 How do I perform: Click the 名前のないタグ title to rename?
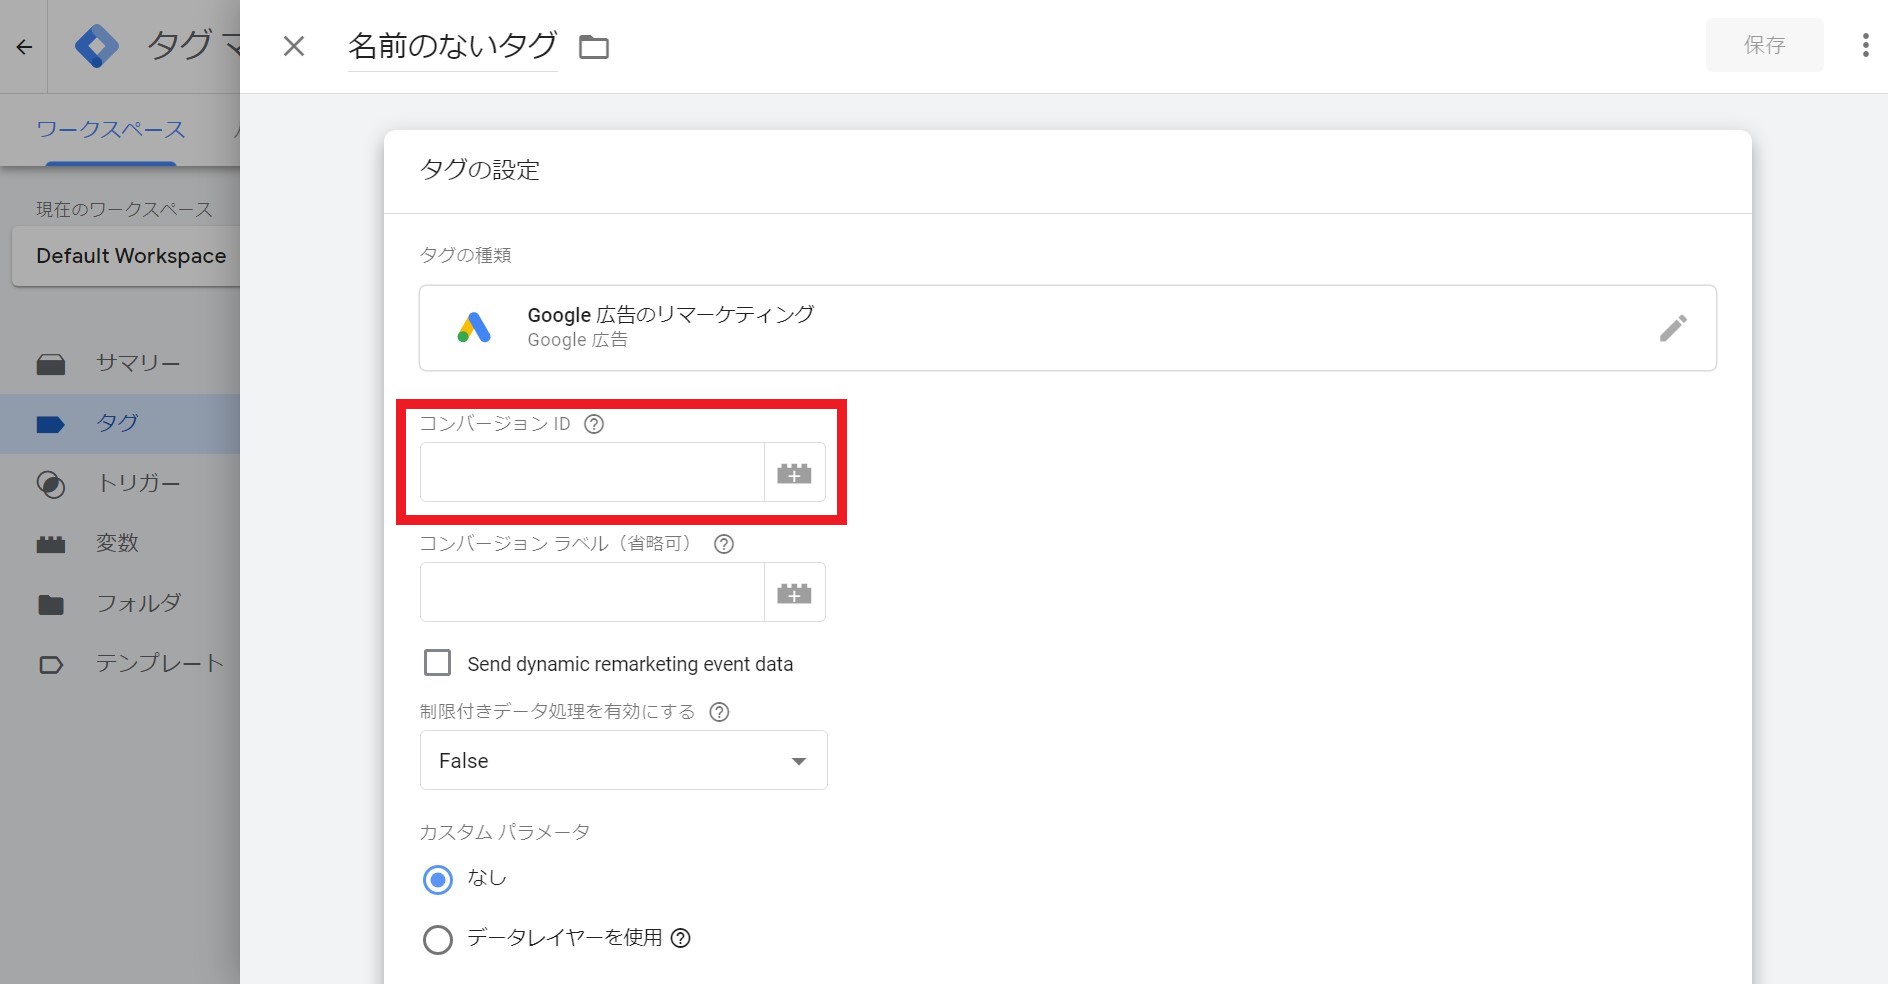pos(453,46)
